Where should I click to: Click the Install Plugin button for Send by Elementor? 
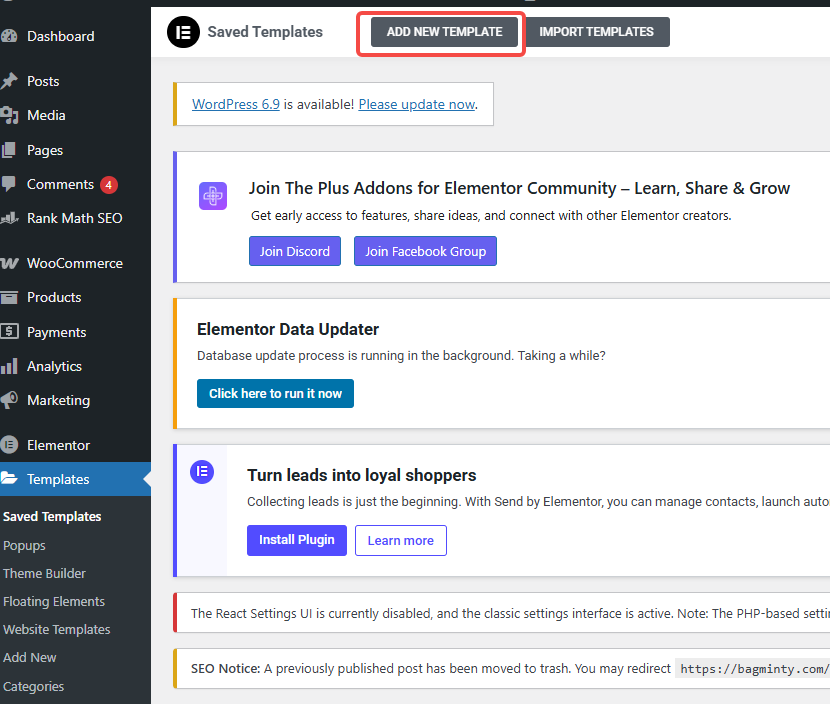[x=296, y=540]
